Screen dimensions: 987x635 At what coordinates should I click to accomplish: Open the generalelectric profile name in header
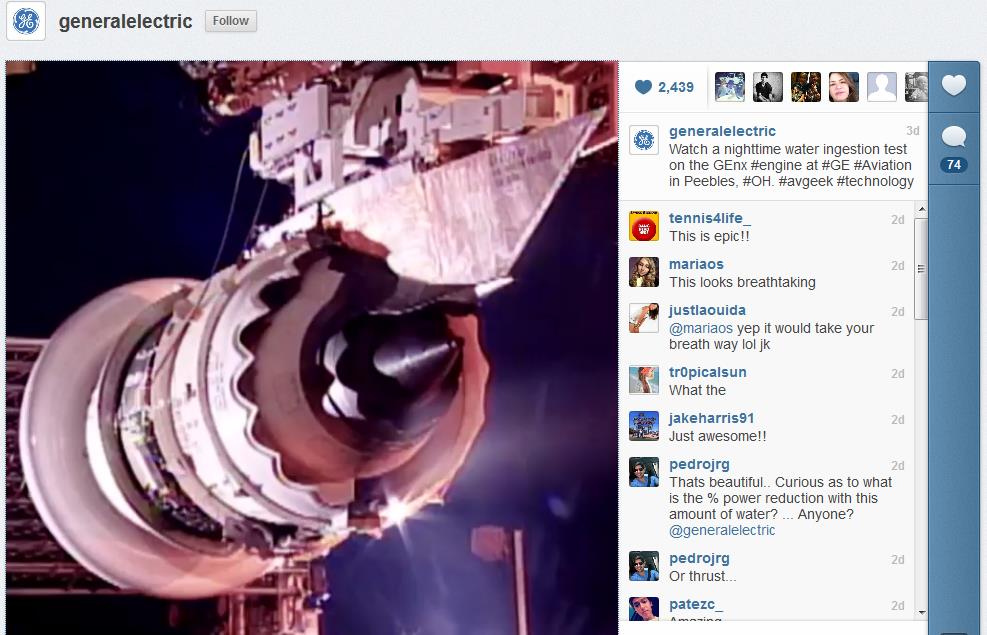point(125,21)
